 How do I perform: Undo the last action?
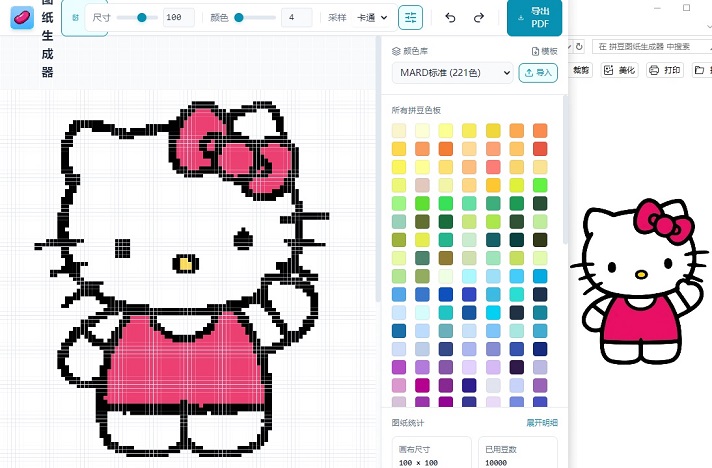pyautogui.click(x=450, y=17)
